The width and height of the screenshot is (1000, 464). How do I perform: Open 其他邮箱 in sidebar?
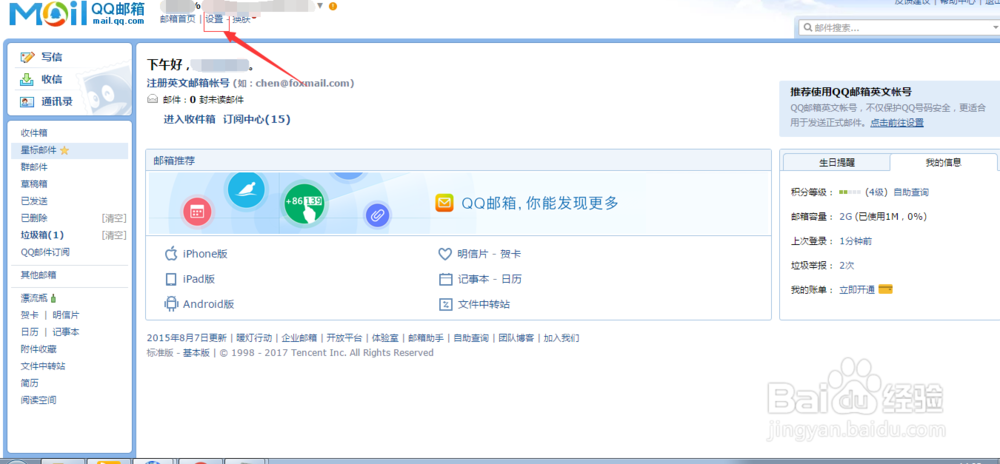(x=38, y=275)
